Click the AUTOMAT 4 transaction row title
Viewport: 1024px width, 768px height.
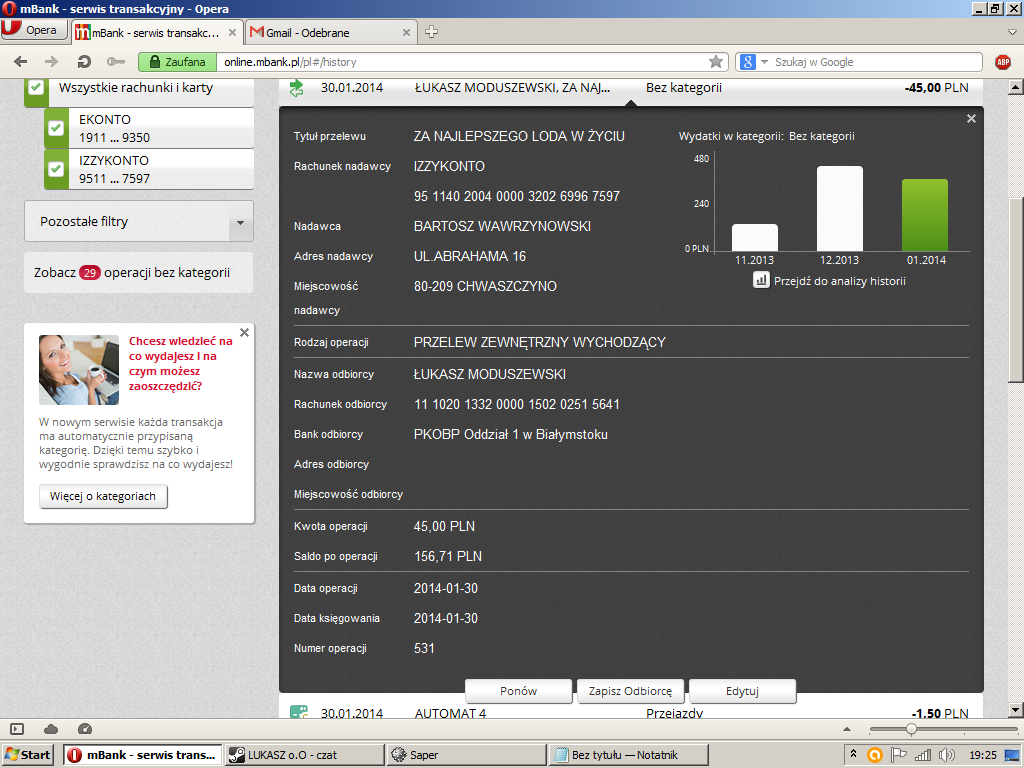tap(450, 712)
